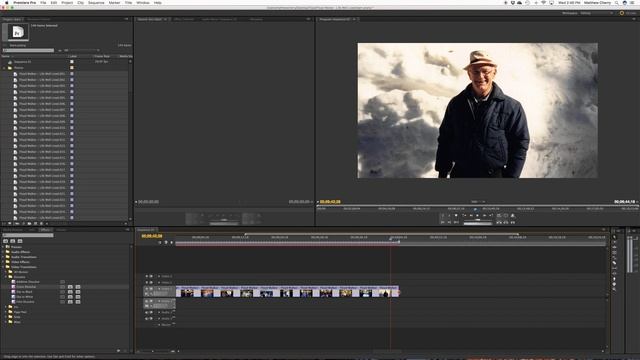Toggle Video 3 track output eye
This screenshot has height=360, width=640.
[147, 276]
